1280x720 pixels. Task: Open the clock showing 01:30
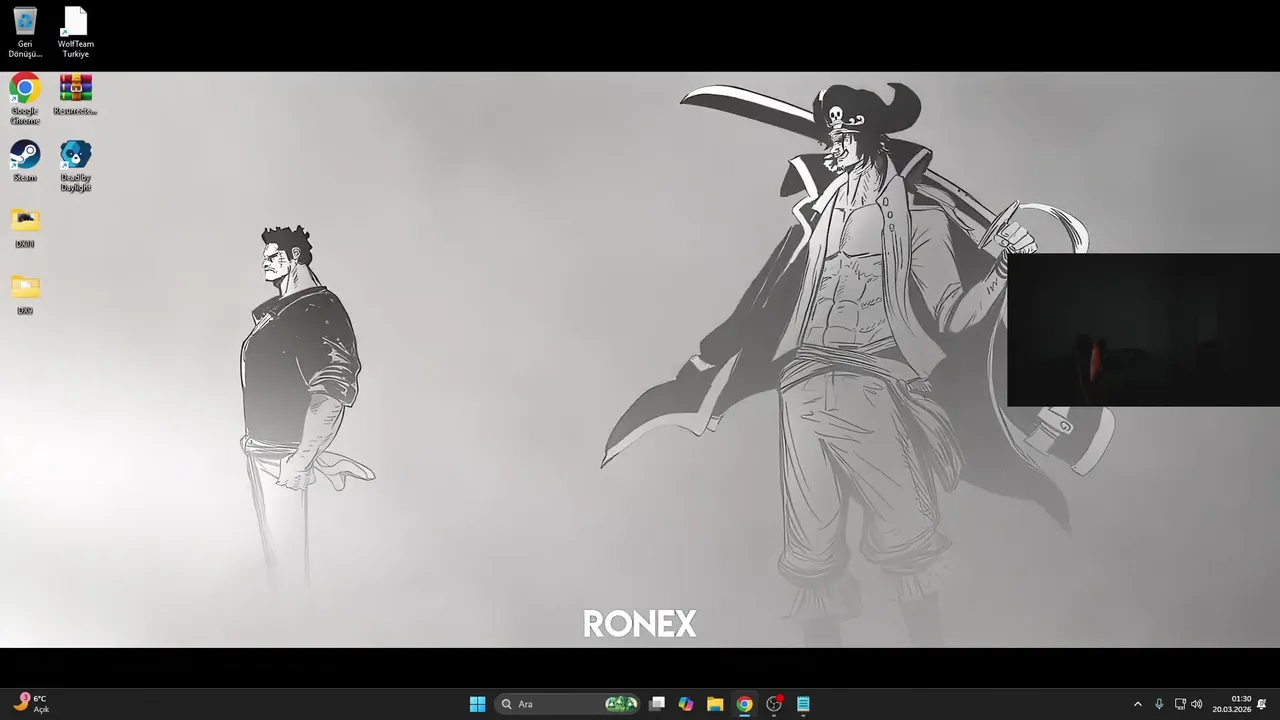(x=1232, y=704)
